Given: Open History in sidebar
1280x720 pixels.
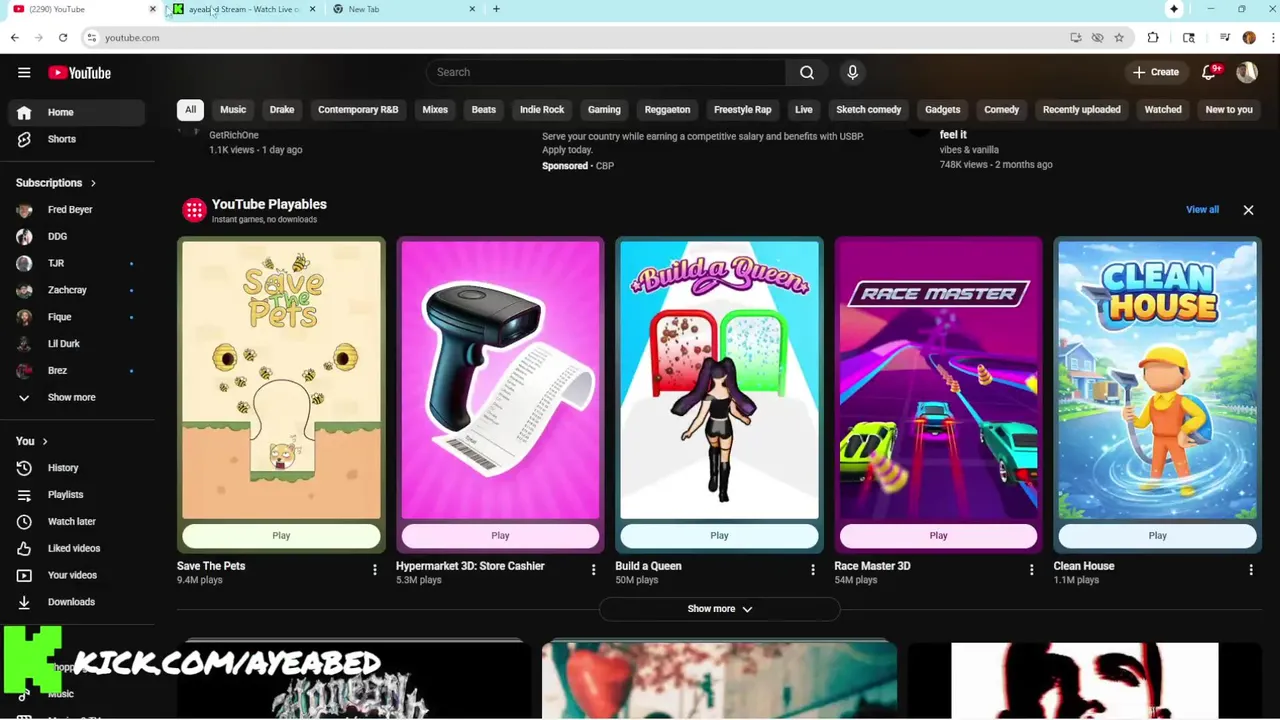Looking at the screenshot, I should pos(77,468).
